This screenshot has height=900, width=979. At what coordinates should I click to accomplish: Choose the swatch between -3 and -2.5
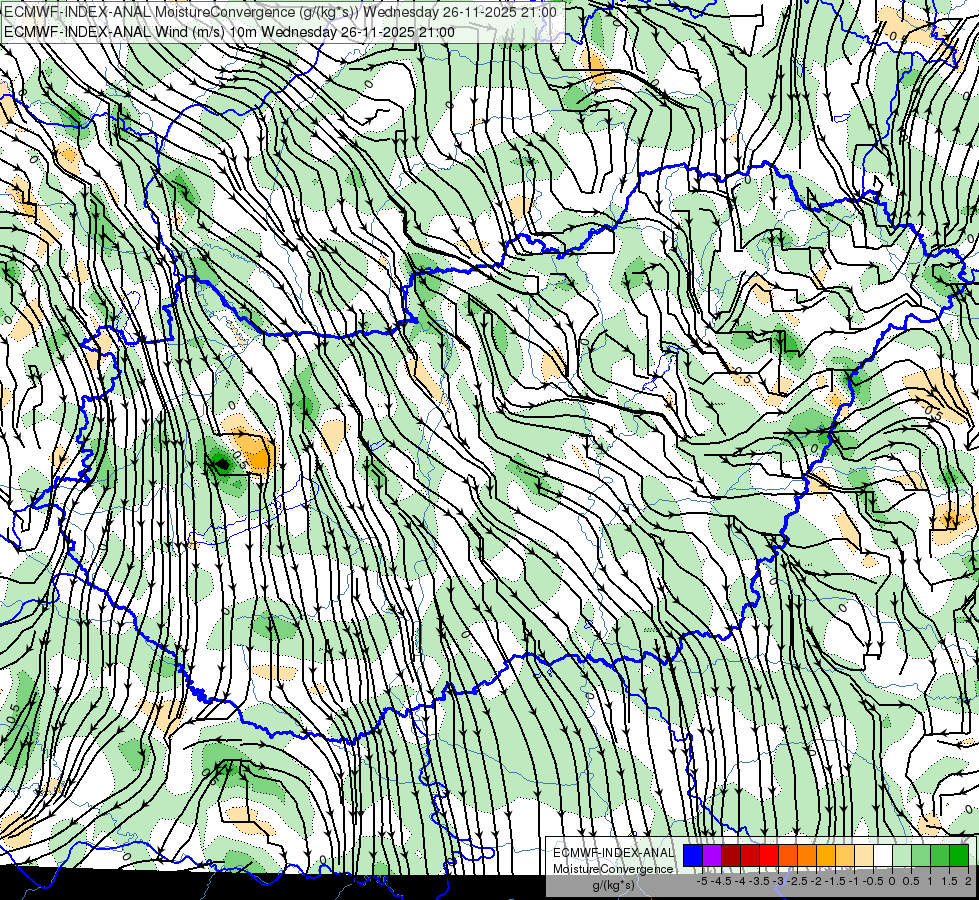[788, 856]
